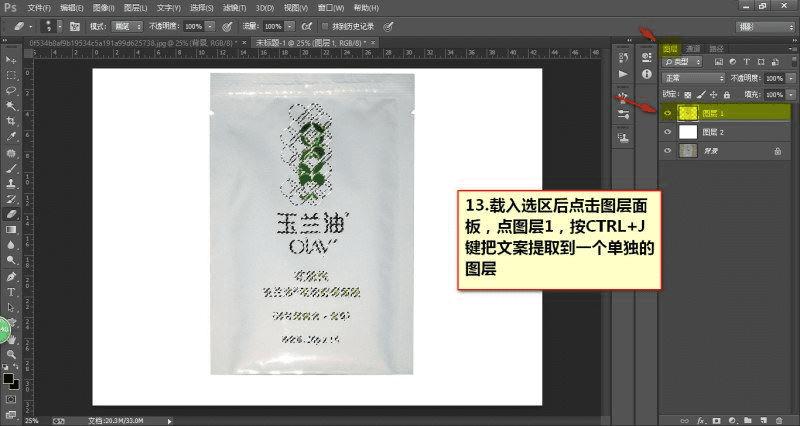Open the Properties panel icon
800x426 pixels.
tap(646, 58)
